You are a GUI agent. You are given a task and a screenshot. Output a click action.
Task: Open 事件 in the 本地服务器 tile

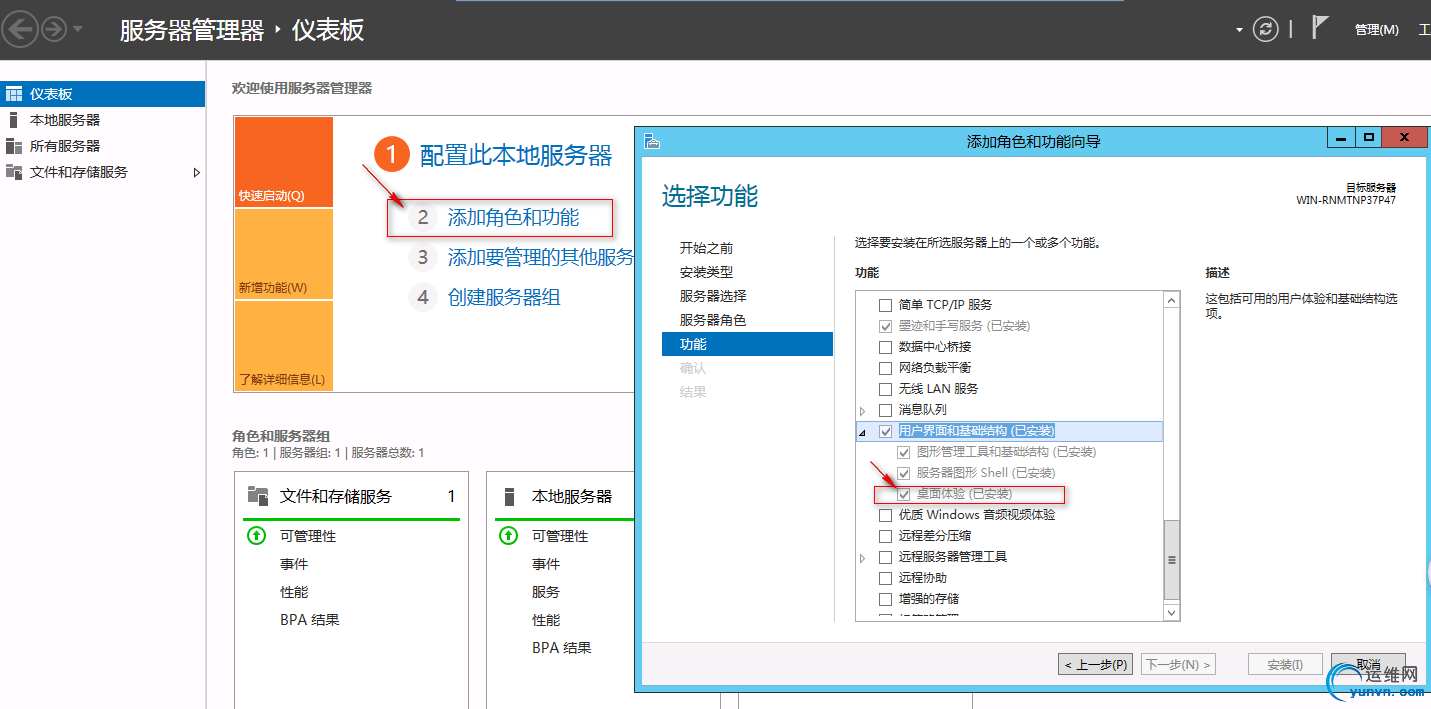pyautogui.click(x=546, y=564)
